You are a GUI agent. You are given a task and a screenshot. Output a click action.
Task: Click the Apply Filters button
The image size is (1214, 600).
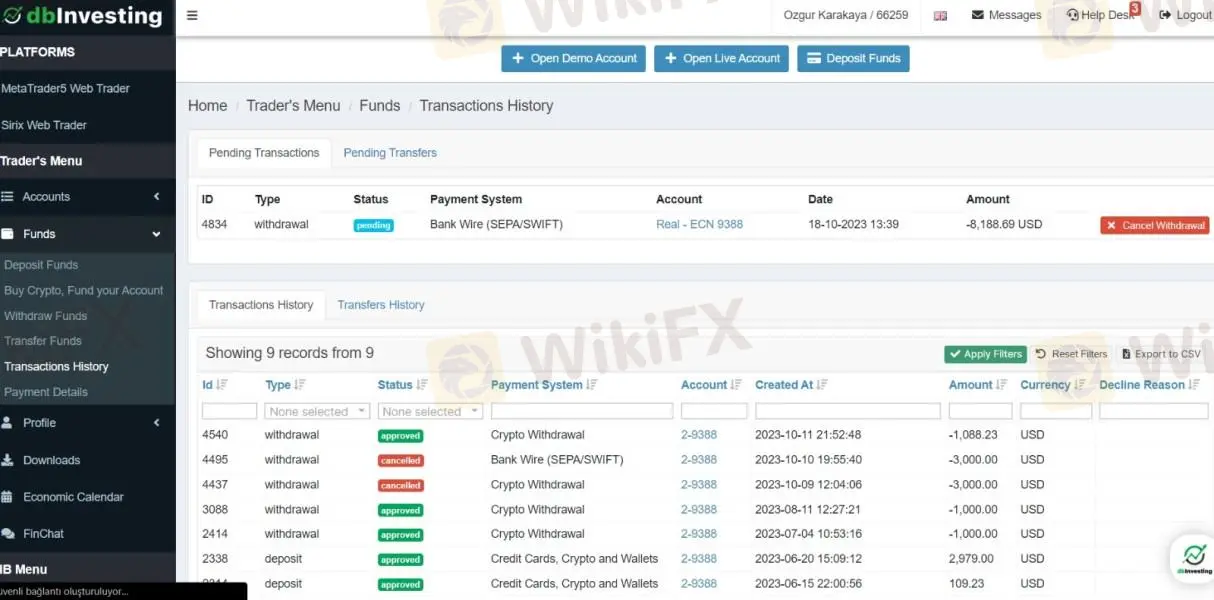point(985,354)
